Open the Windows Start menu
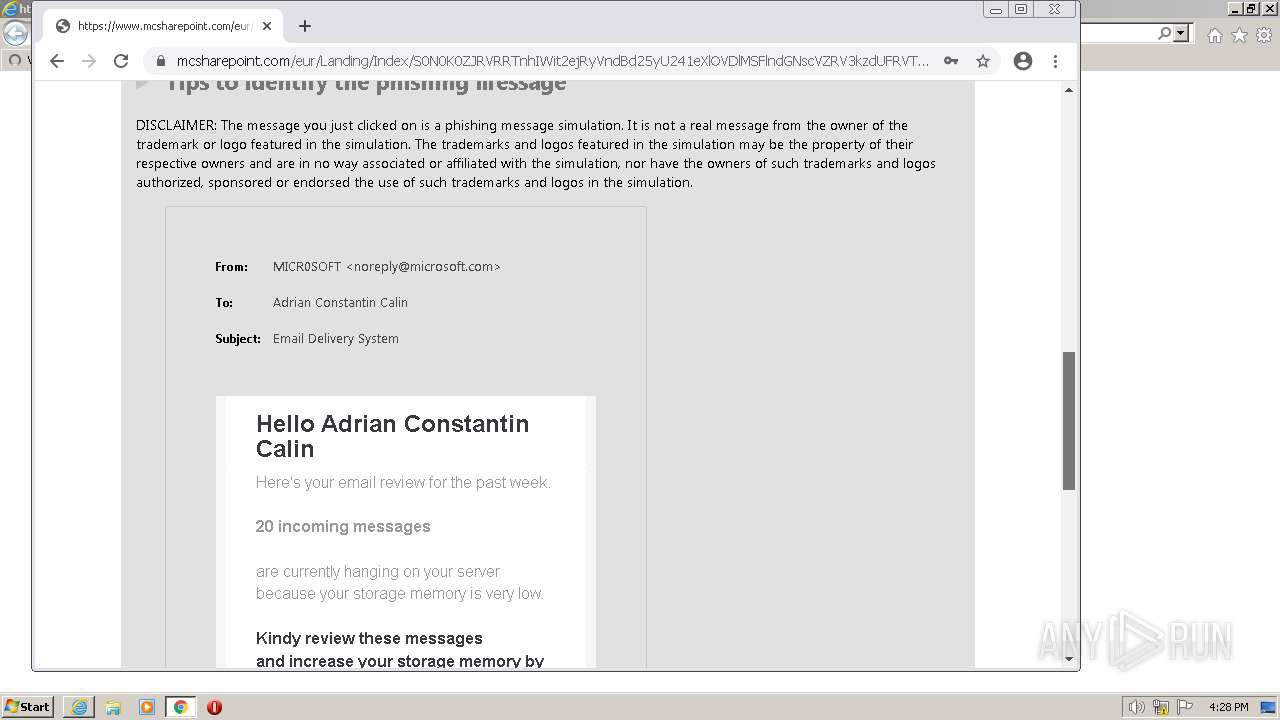 click(27, 707)
